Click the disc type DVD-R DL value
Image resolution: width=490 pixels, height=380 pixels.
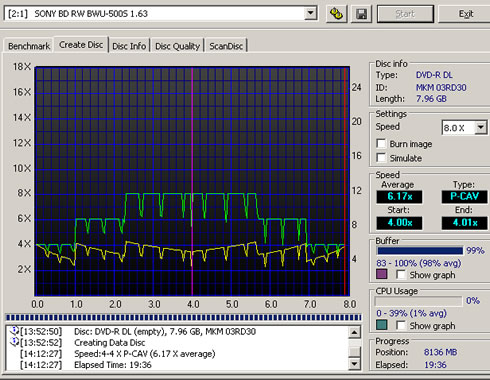[x=434, y=75]
